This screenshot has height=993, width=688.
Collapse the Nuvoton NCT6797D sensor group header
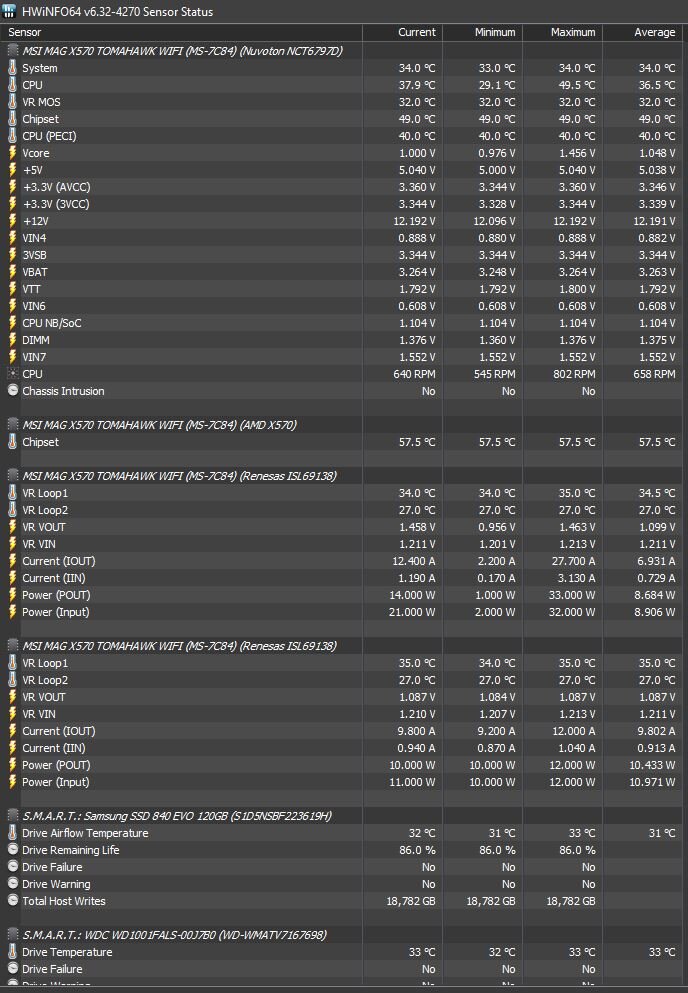[182, 51]
